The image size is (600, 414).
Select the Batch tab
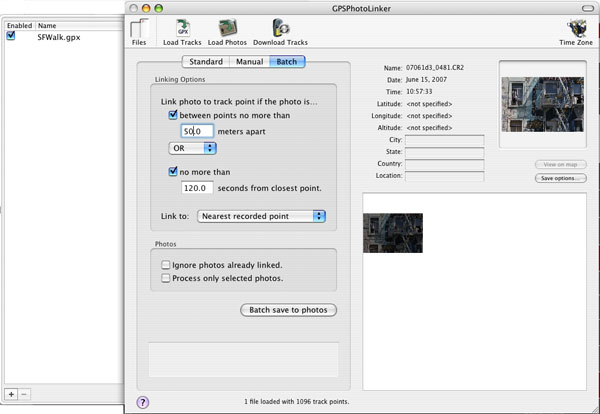pyautogui.click(x=287, y=62)
